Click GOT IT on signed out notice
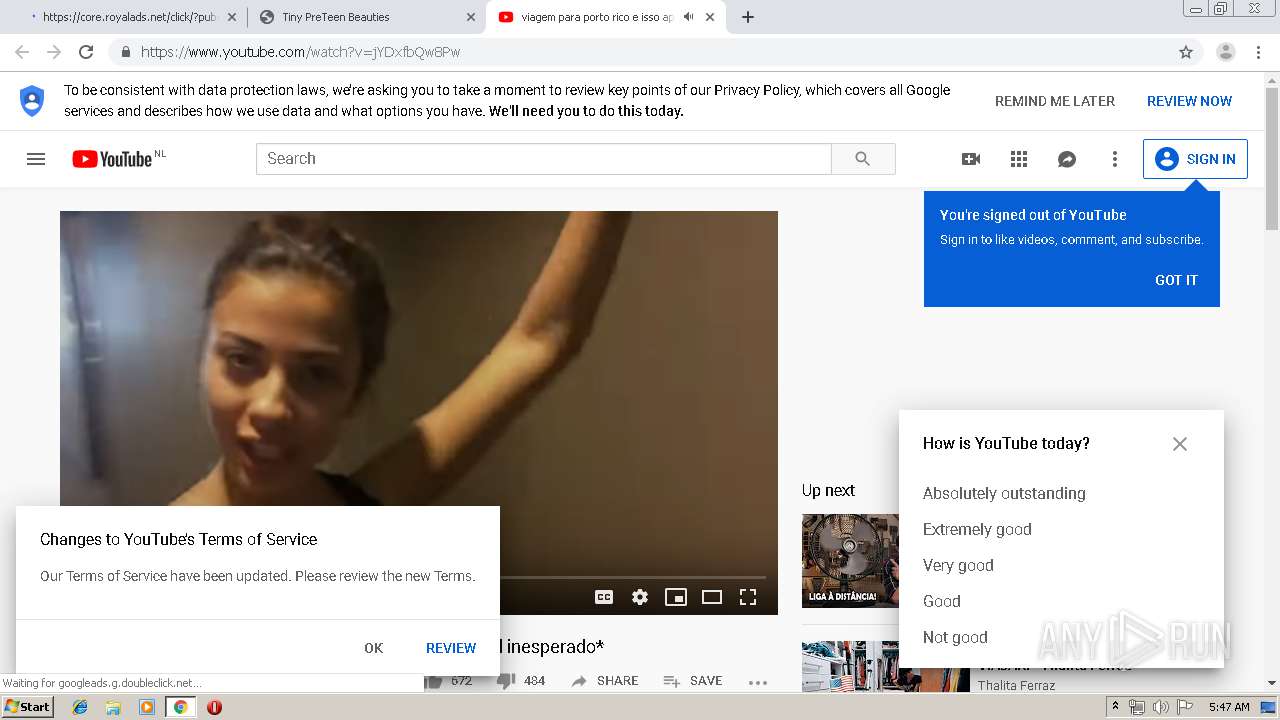Viewport: 1280px width, 720px height. [x=1176, y=280]
